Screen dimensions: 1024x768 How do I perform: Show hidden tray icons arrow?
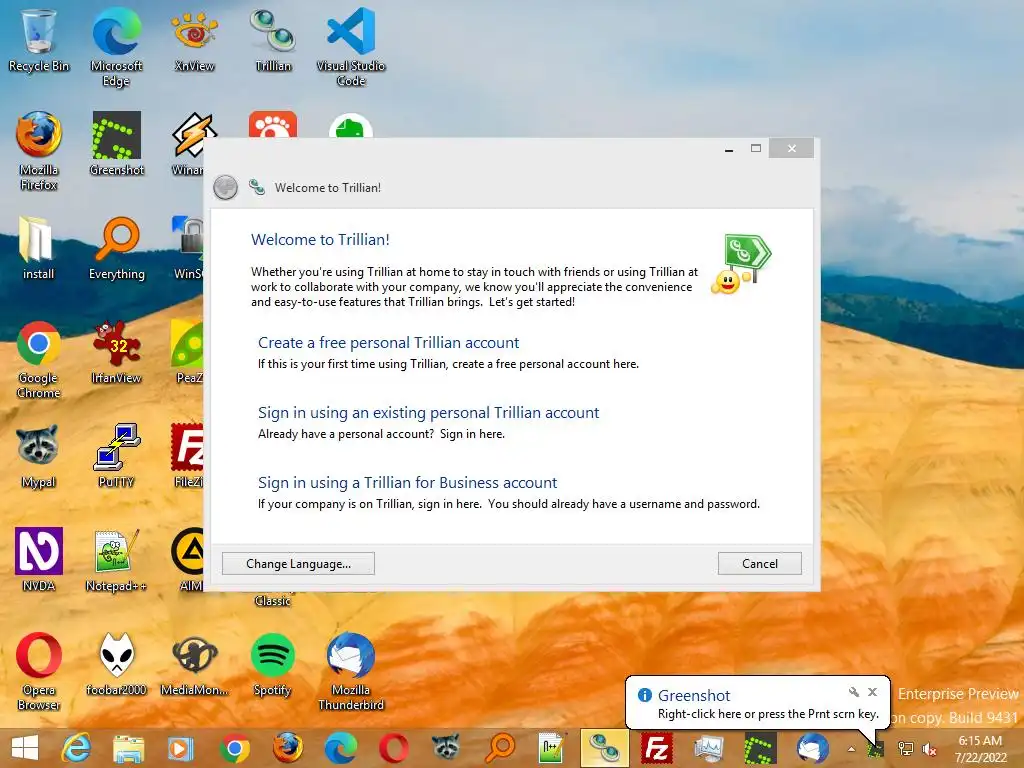[x=851, y=749]
